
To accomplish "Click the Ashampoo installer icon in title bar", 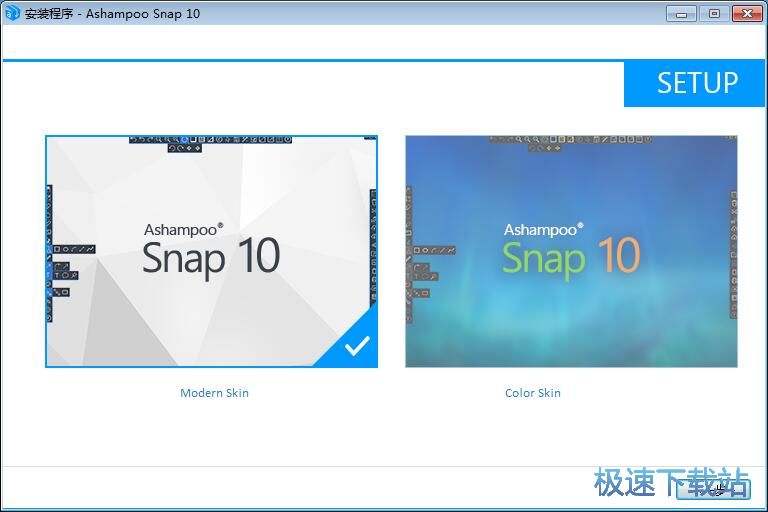I will [12, 13].
